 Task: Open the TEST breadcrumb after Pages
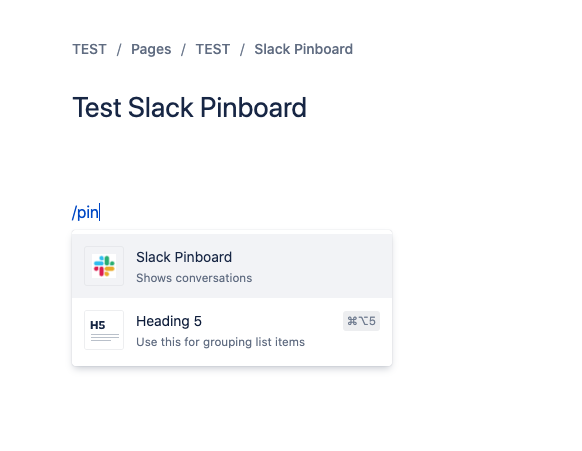click(x=213, y=49)
